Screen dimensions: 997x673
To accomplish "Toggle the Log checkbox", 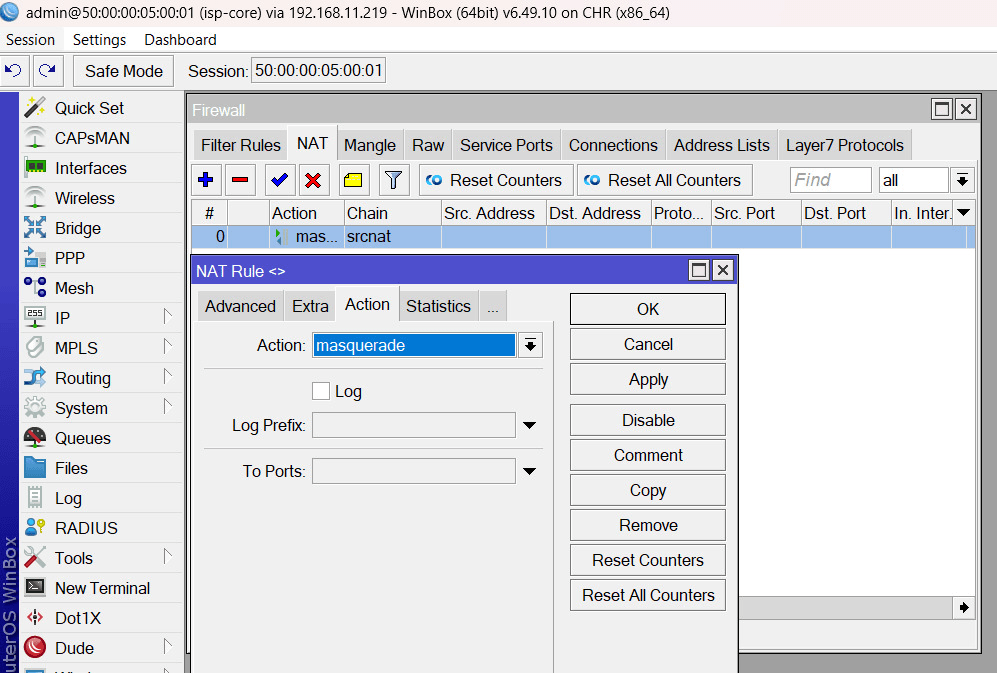I will coord(321,391).
